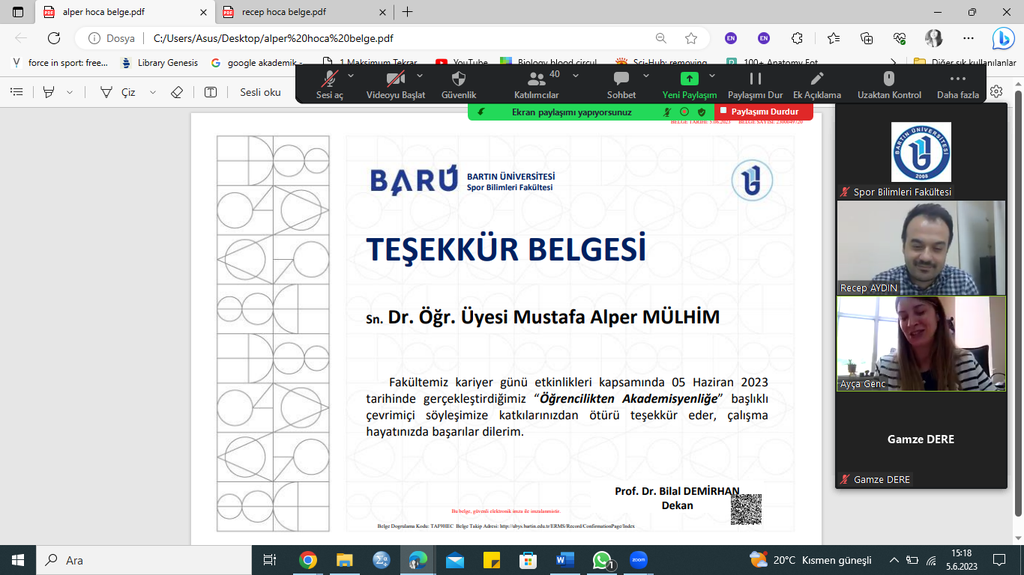The width and height of the screenshot is (1024, 575).
Task: Open the Sohbet chat panel
Action: click(621, 79)
